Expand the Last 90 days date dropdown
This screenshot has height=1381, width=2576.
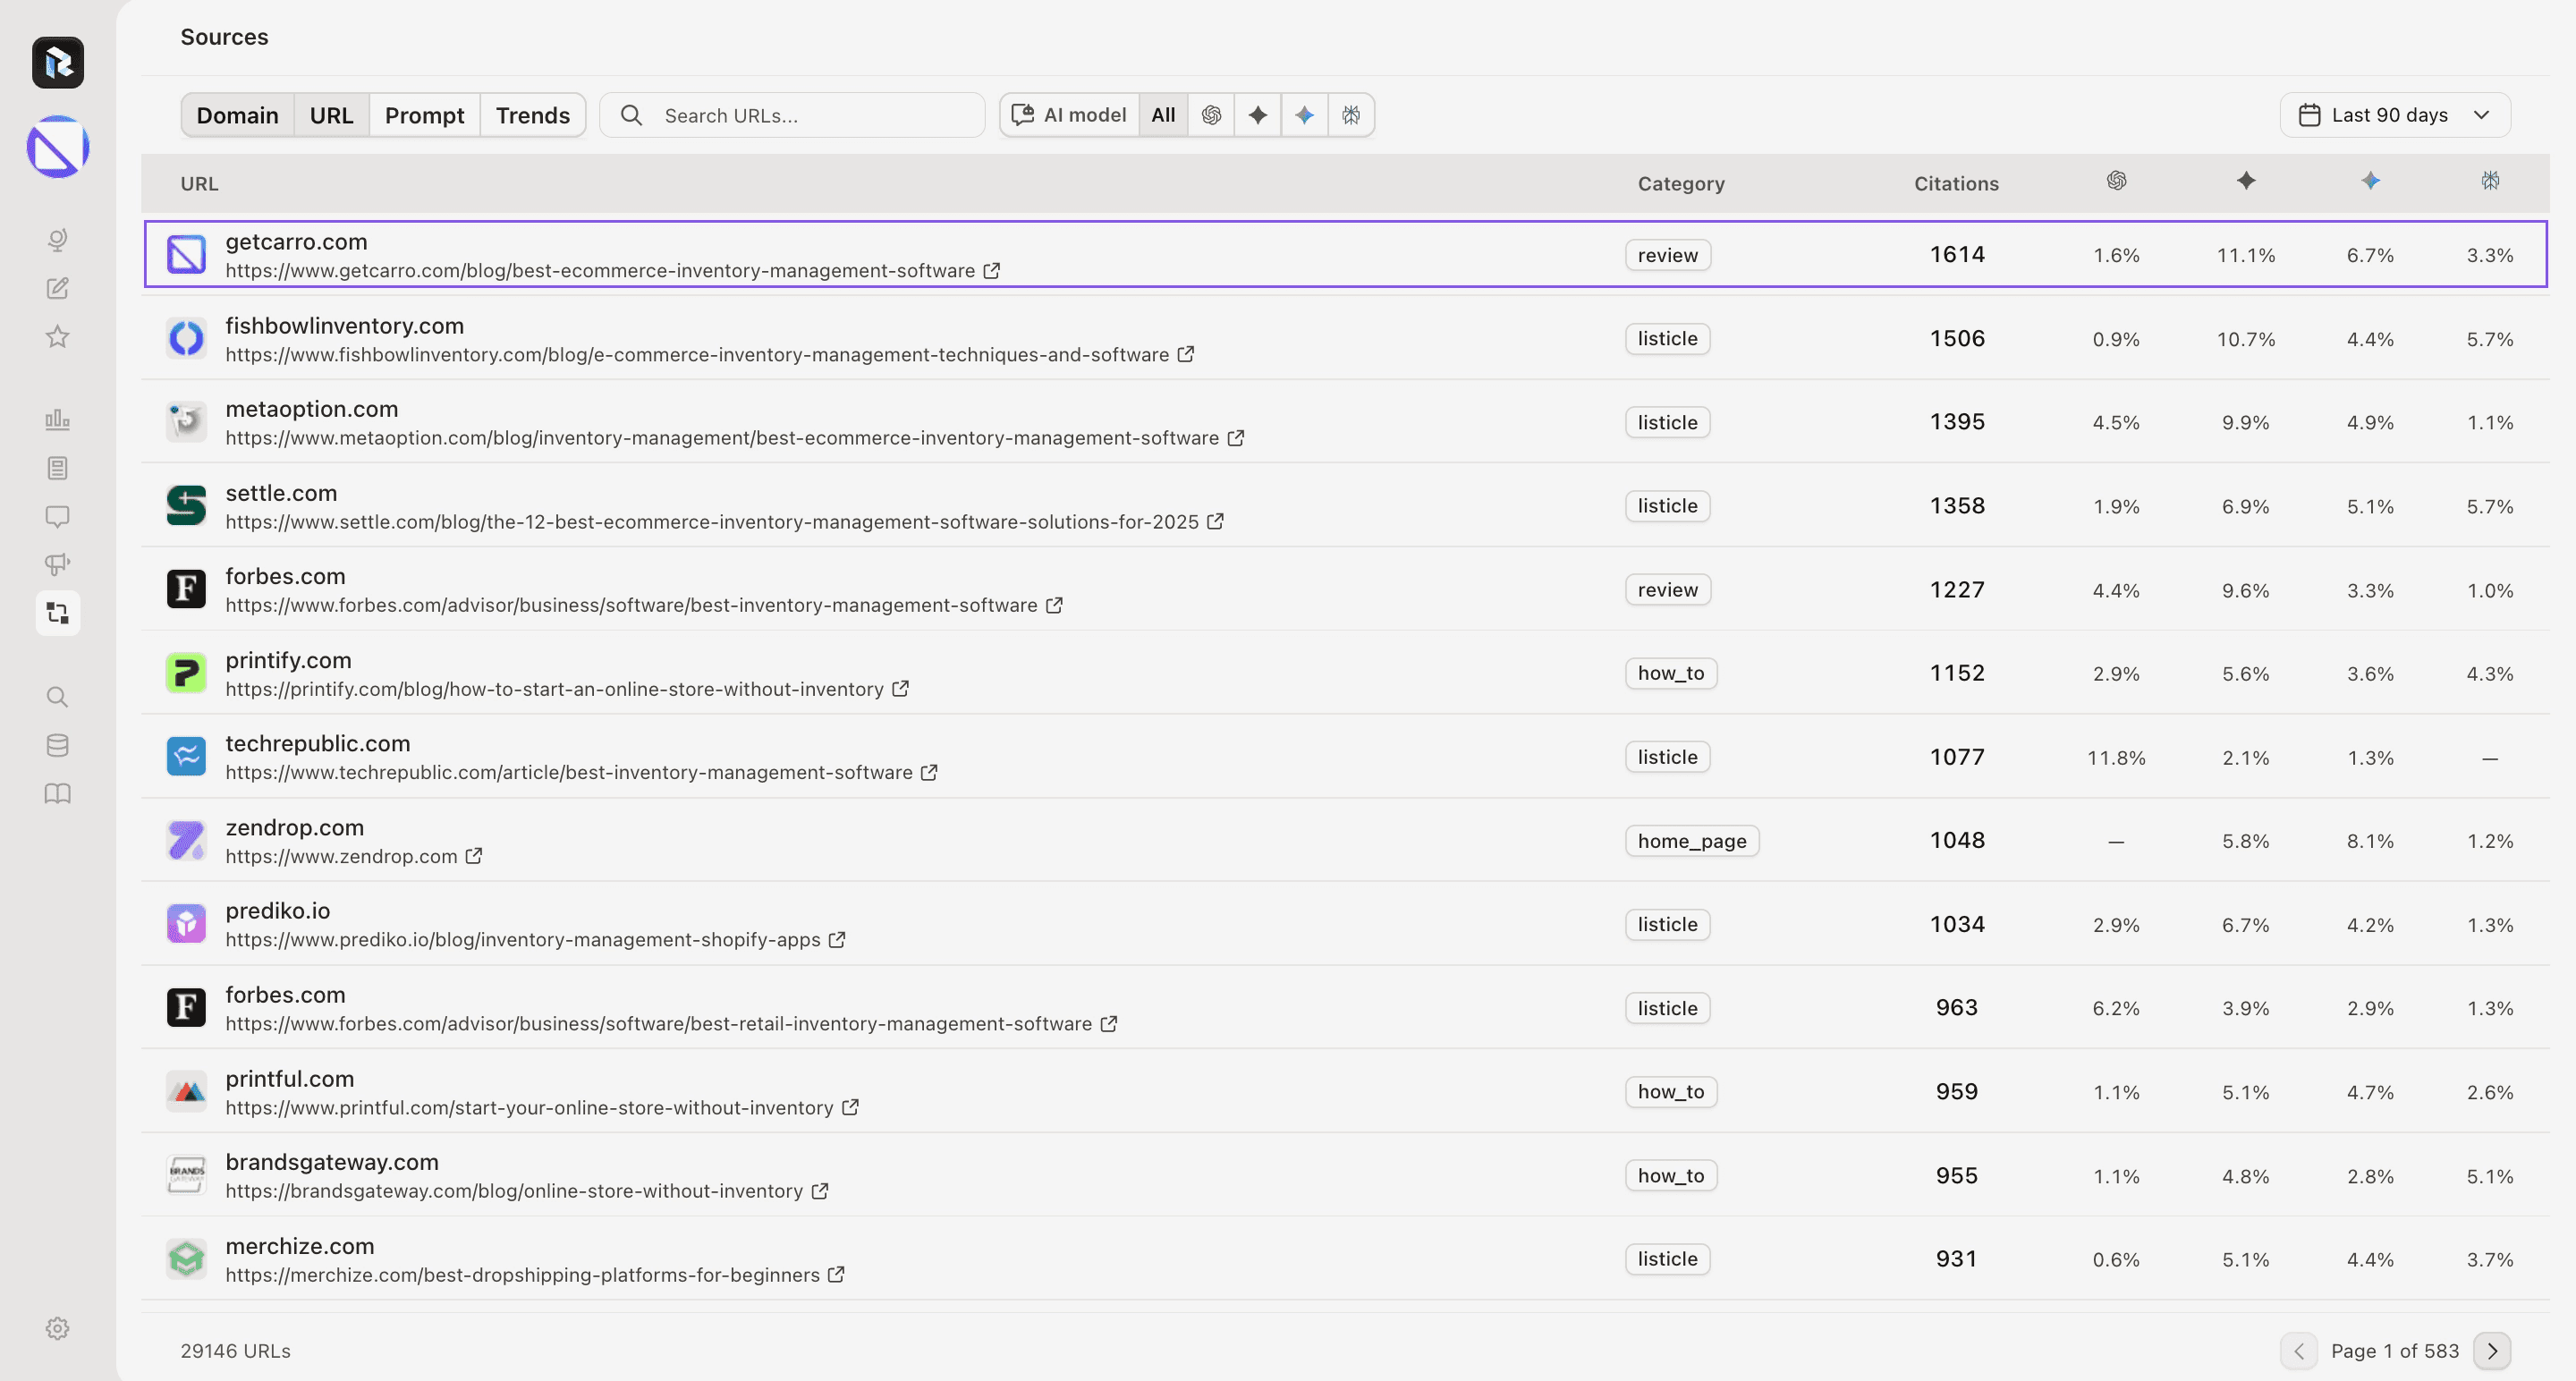[2395, 115]
